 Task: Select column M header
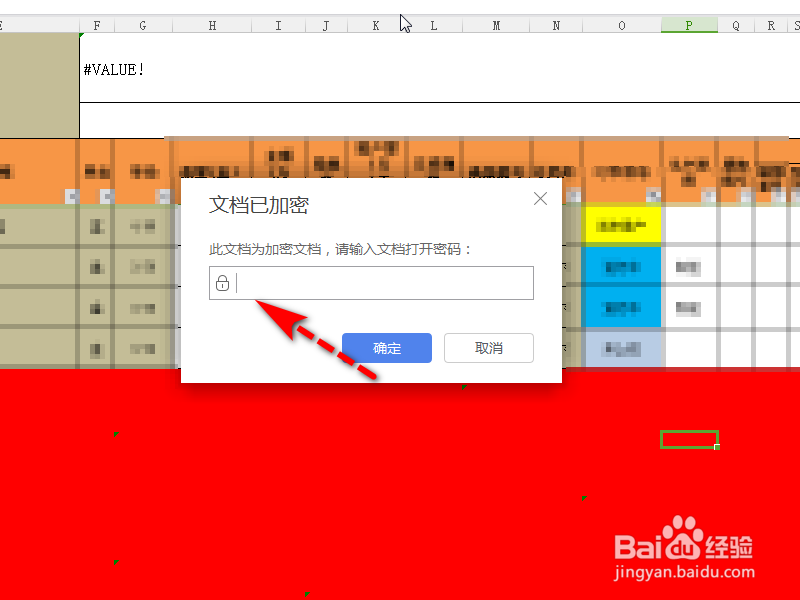496,26
